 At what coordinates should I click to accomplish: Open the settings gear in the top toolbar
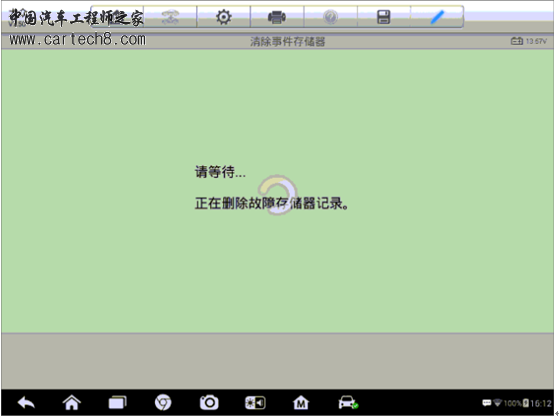pos(224,17)
